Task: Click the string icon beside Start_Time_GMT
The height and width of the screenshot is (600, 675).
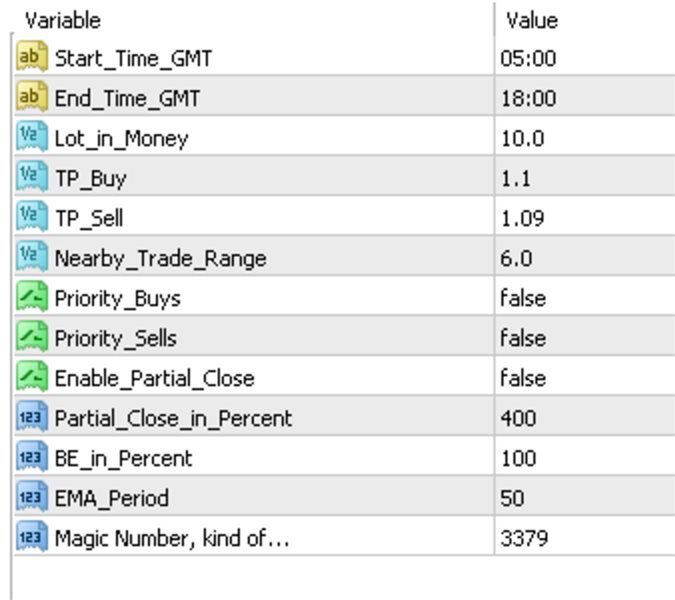Action: click(x=32, y=56)
